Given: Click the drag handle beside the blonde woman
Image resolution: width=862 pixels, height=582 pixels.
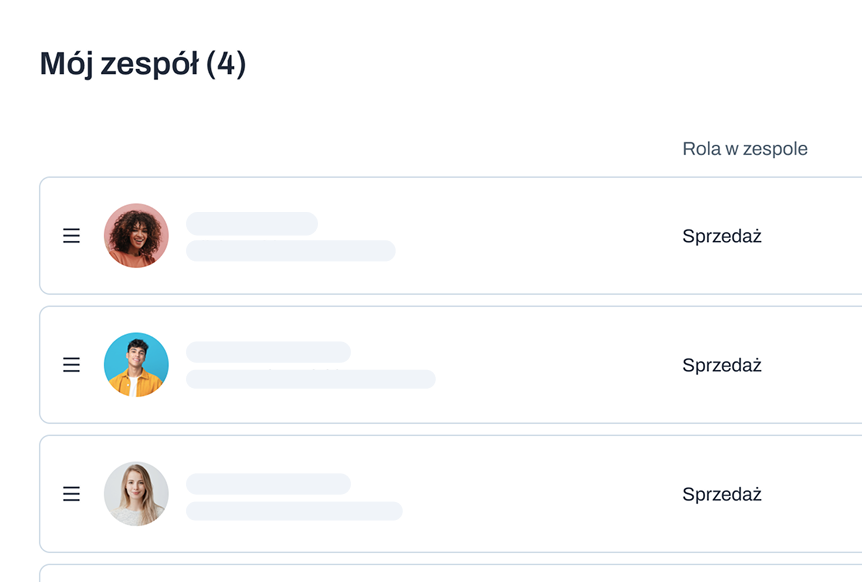Looking at the screenshot, I should pyautogui.click(x=71, y=494).
